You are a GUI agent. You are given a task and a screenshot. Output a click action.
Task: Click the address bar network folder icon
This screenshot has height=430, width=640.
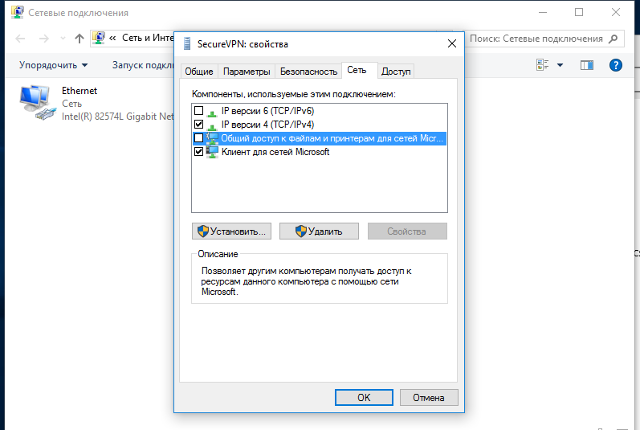[x=98, y=38]
